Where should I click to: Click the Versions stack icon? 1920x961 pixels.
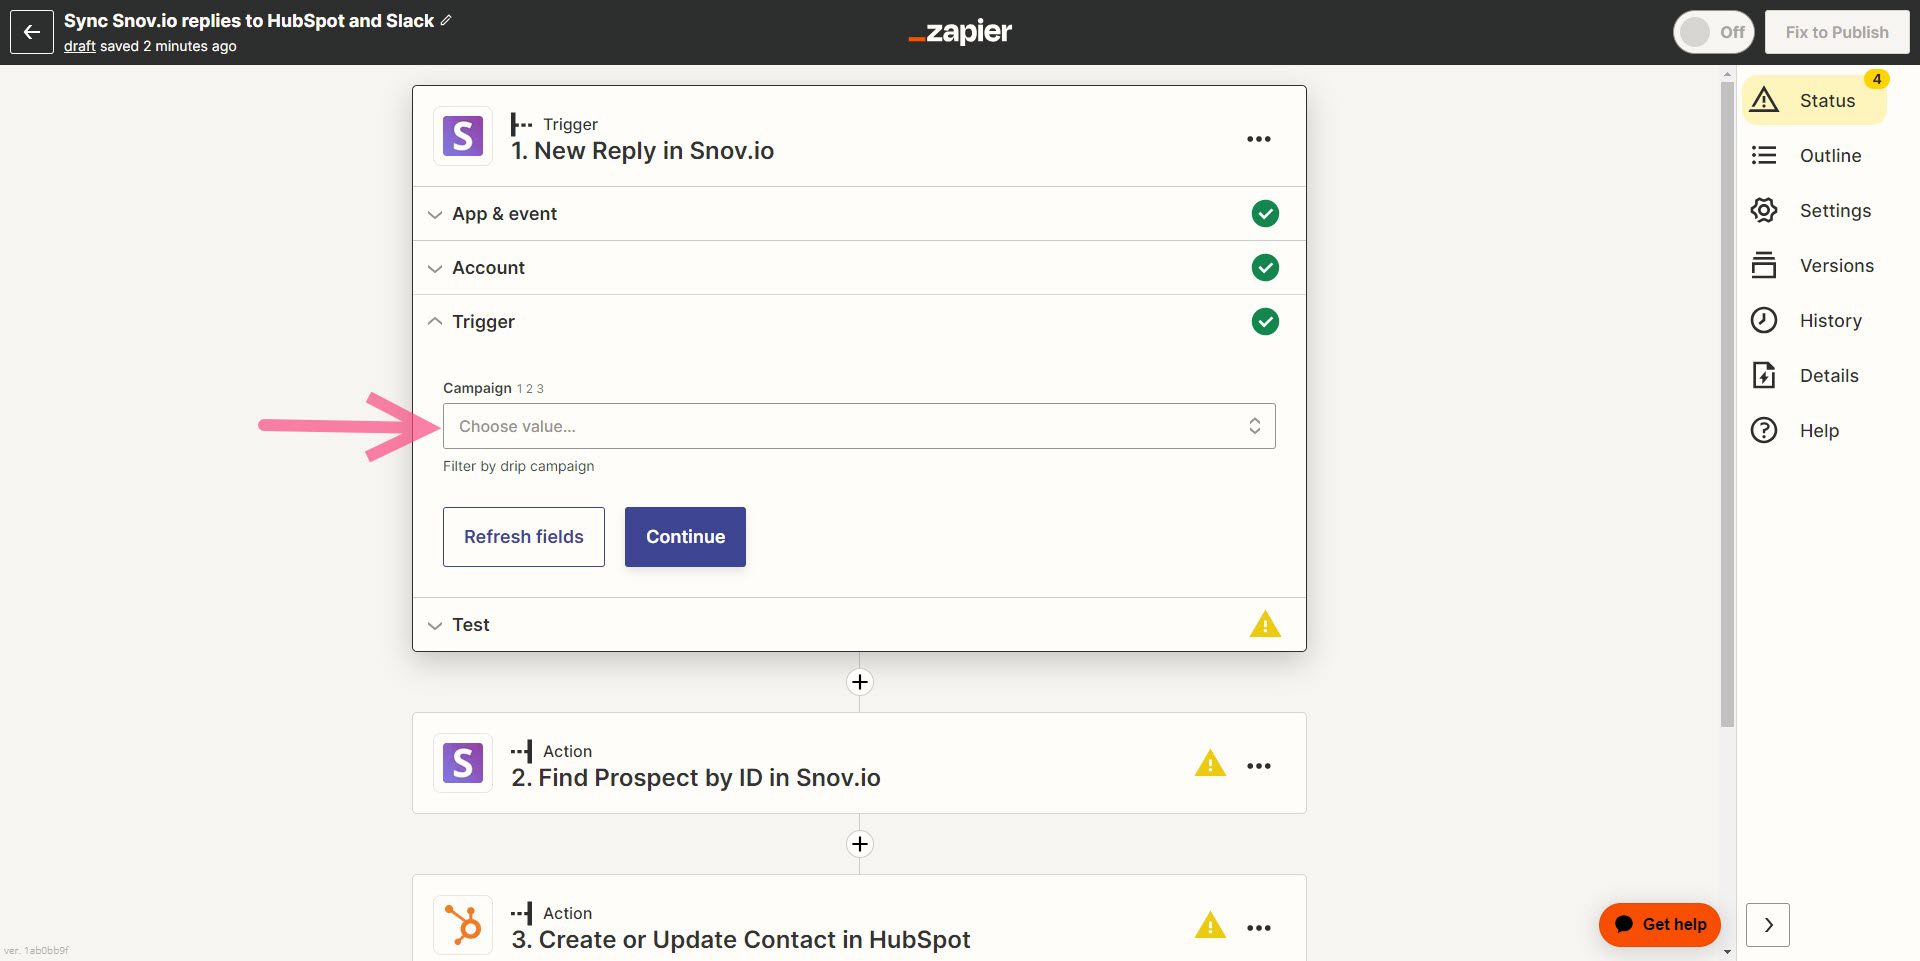[1764, 265]
